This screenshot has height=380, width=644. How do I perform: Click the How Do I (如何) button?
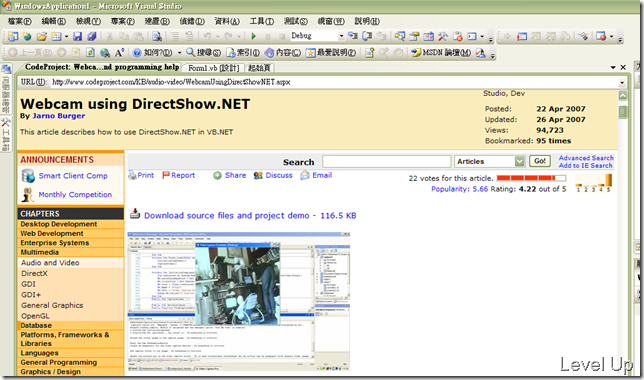click(x=153, y=53)
